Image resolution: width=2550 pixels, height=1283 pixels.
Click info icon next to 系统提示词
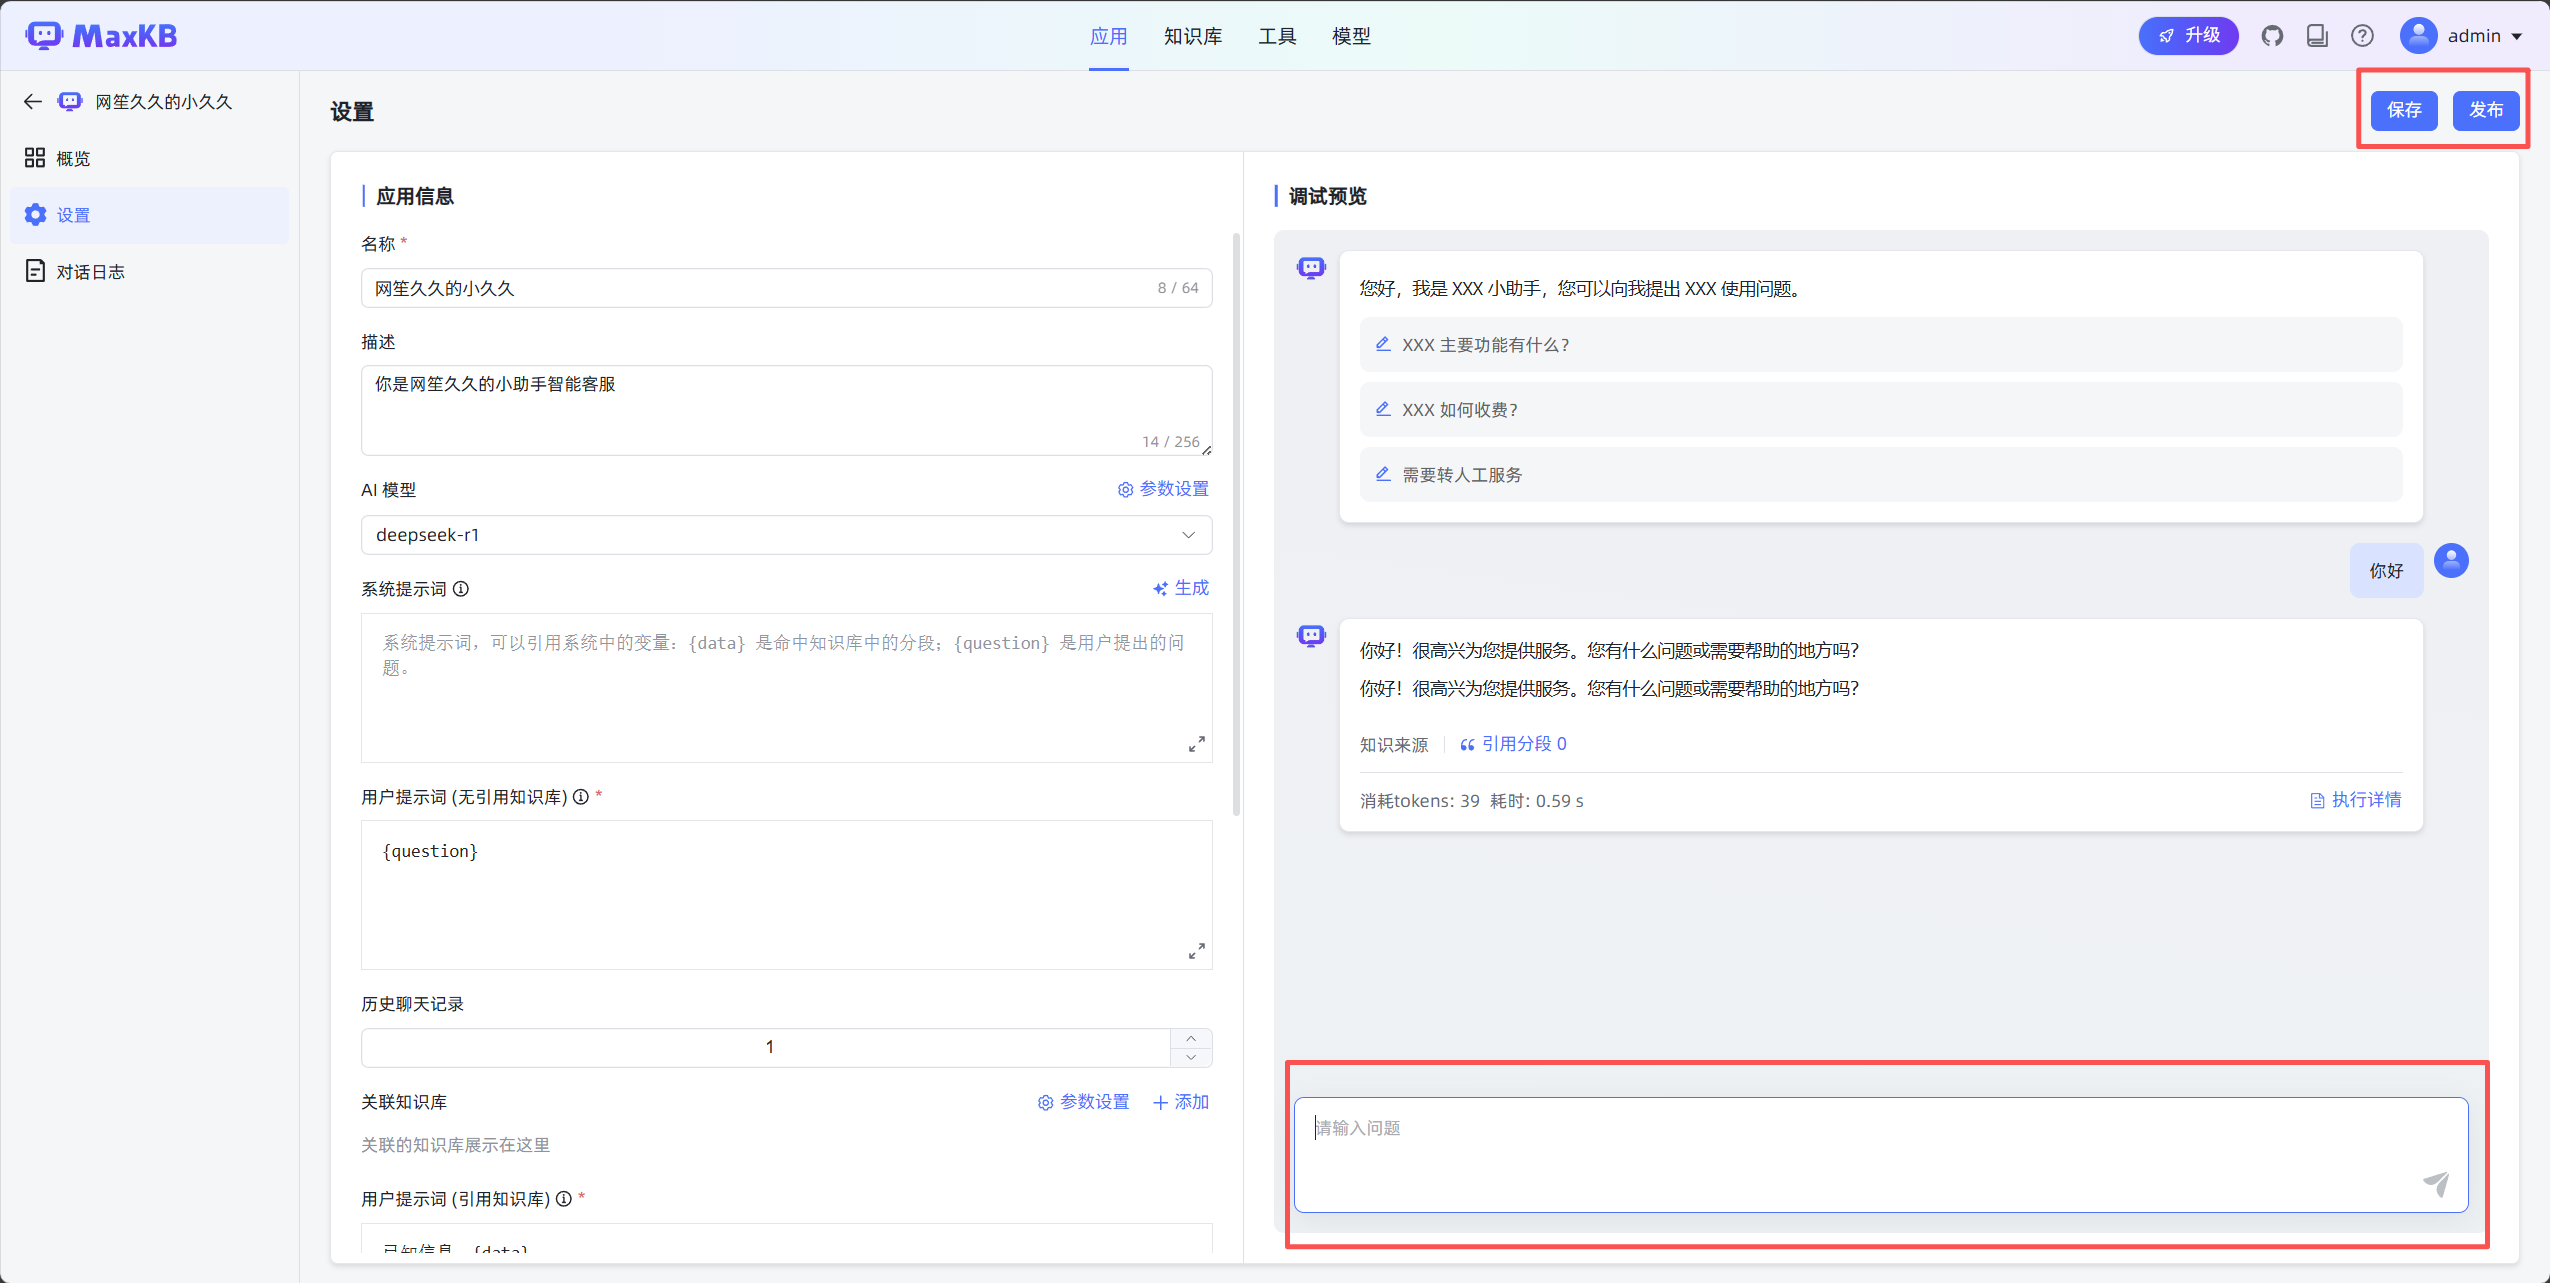[461, 589]
